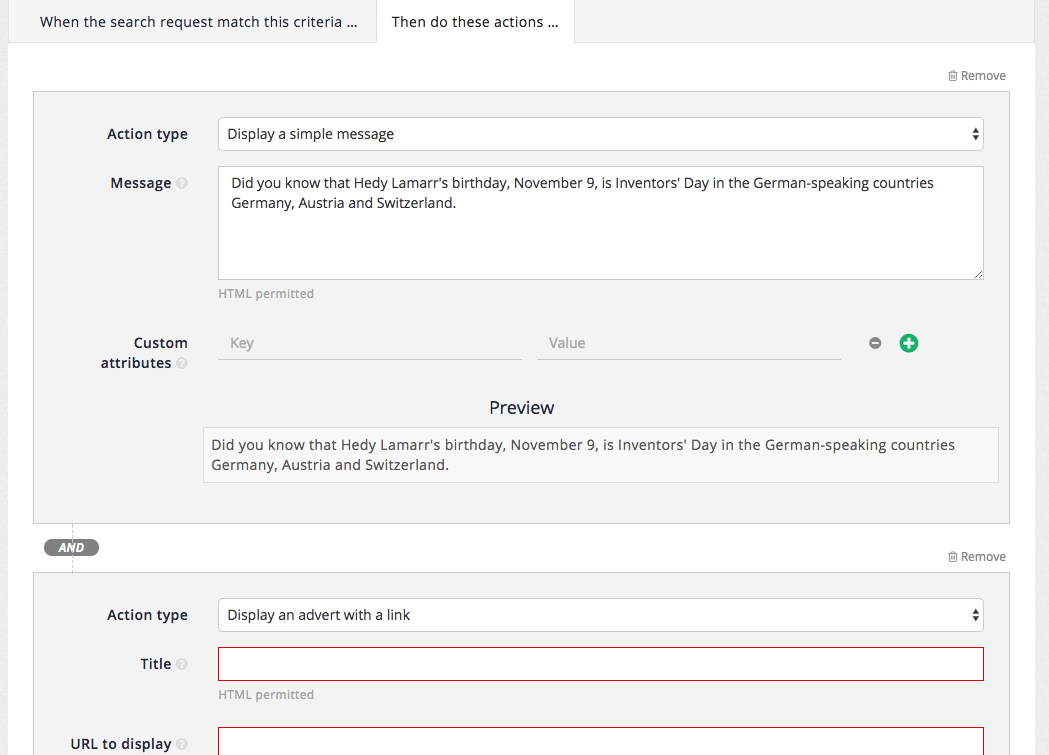Viewport: 1049px width, 755px height.
Task: Click the AND connector badge
Action: click(70, 547)
